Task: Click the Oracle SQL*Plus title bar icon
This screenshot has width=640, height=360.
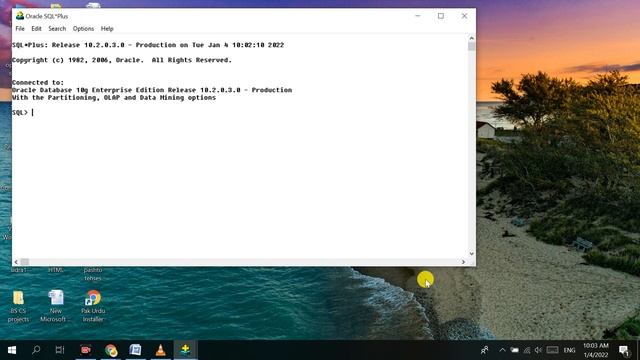Action: (20, 16)
